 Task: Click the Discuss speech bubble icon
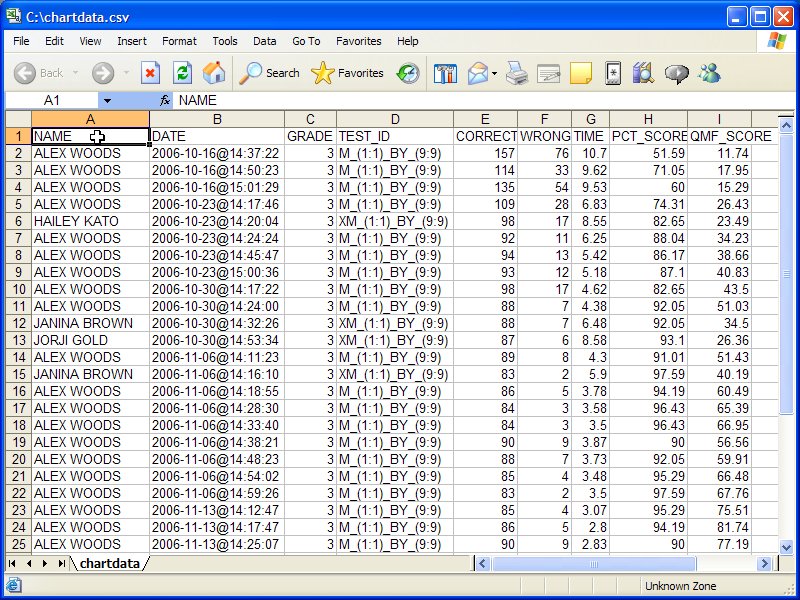pos(677,73)
